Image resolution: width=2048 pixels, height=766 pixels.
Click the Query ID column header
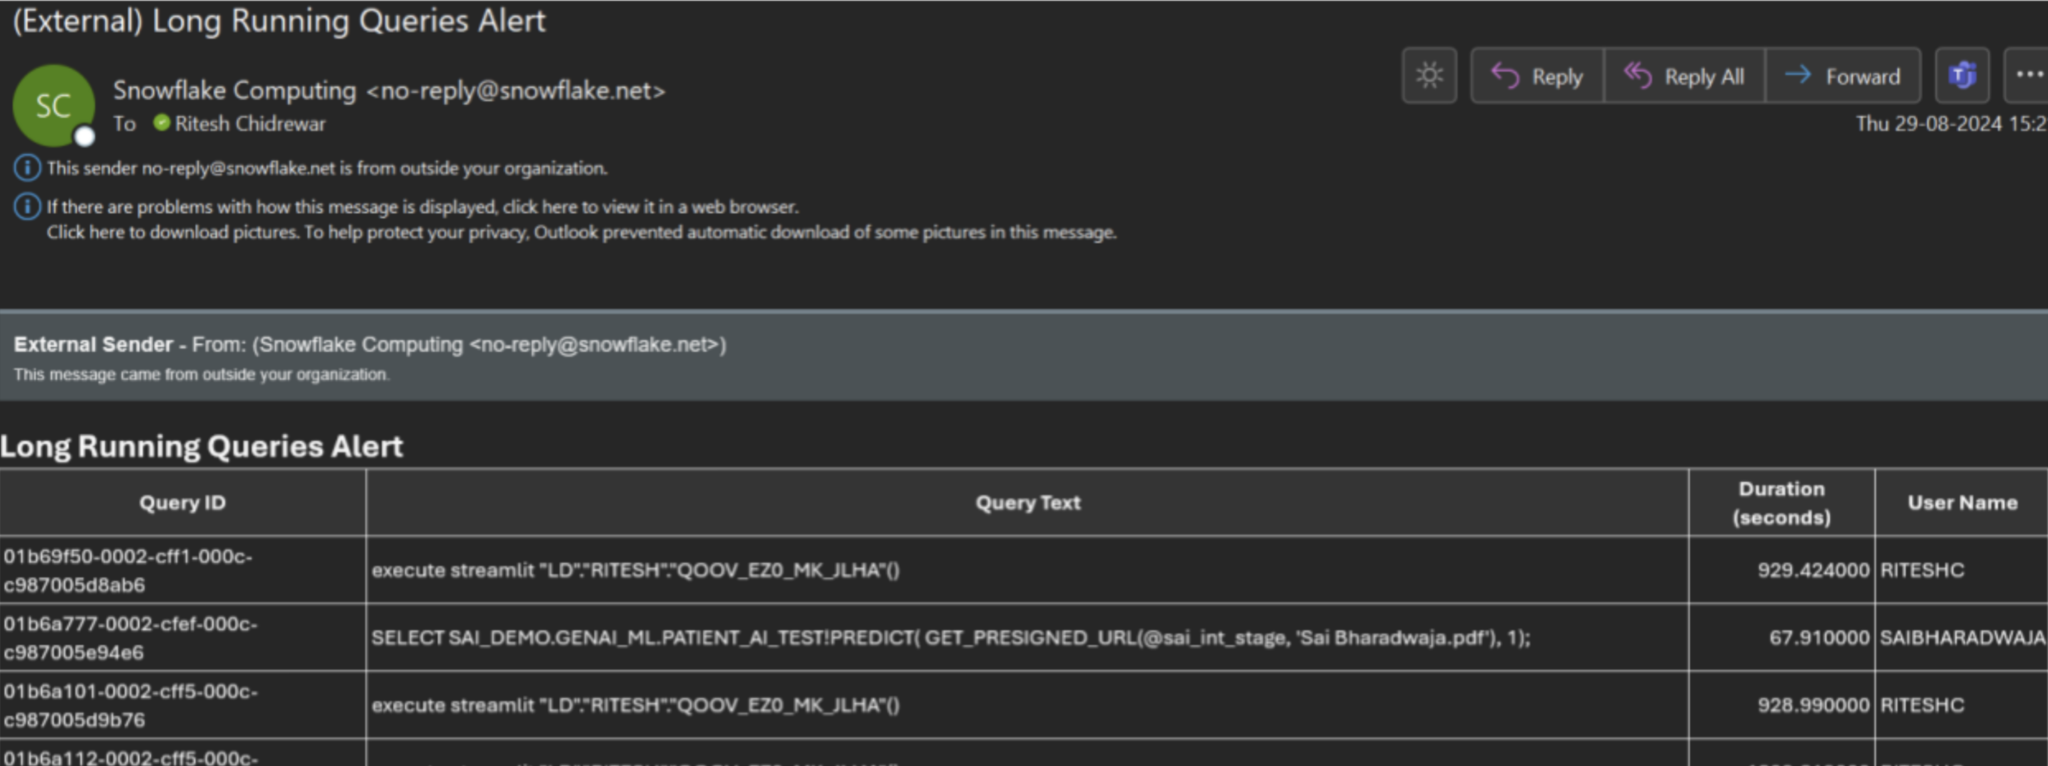[183, 503]
